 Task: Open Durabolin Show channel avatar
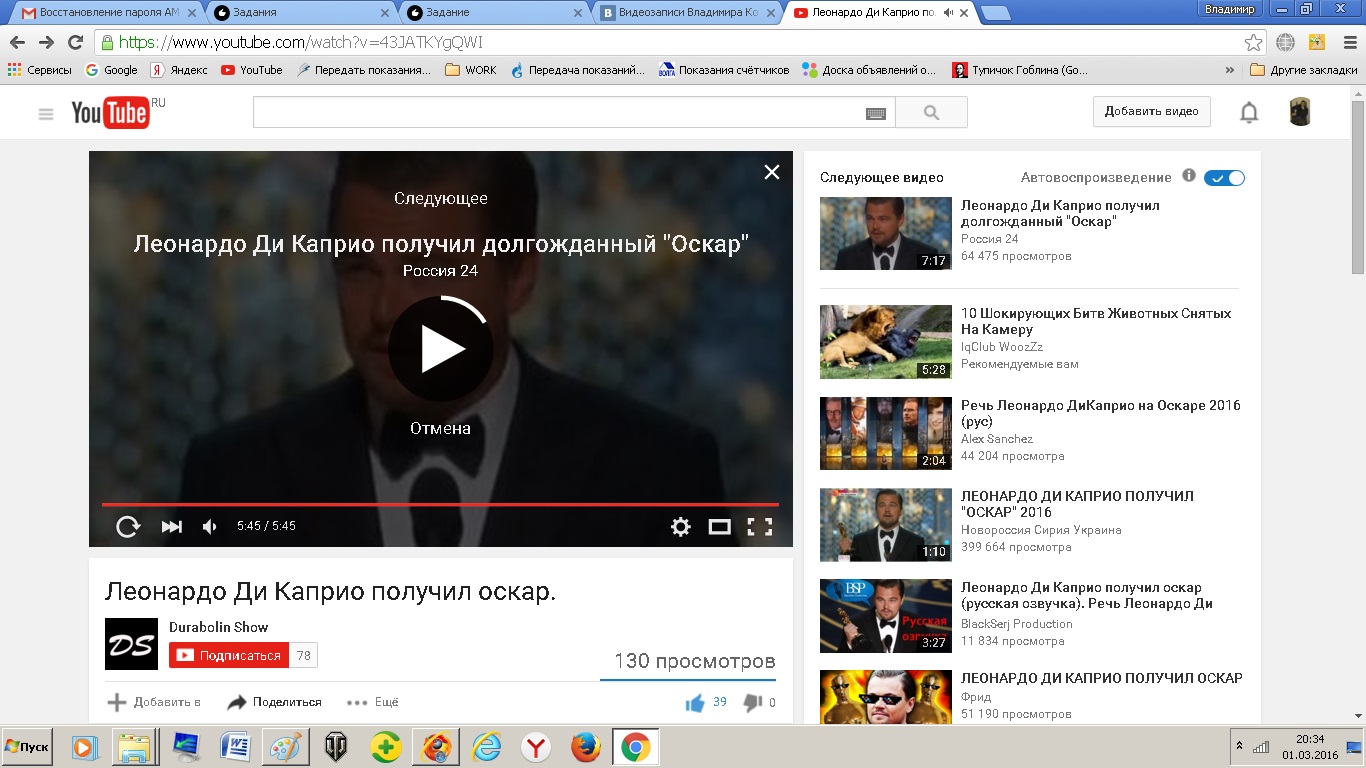(x=132, y=644)
